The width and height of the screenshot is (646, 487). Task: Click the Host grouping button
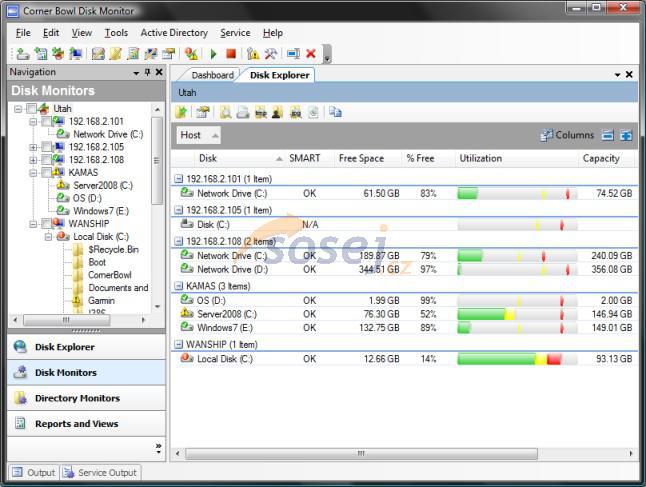199,135
